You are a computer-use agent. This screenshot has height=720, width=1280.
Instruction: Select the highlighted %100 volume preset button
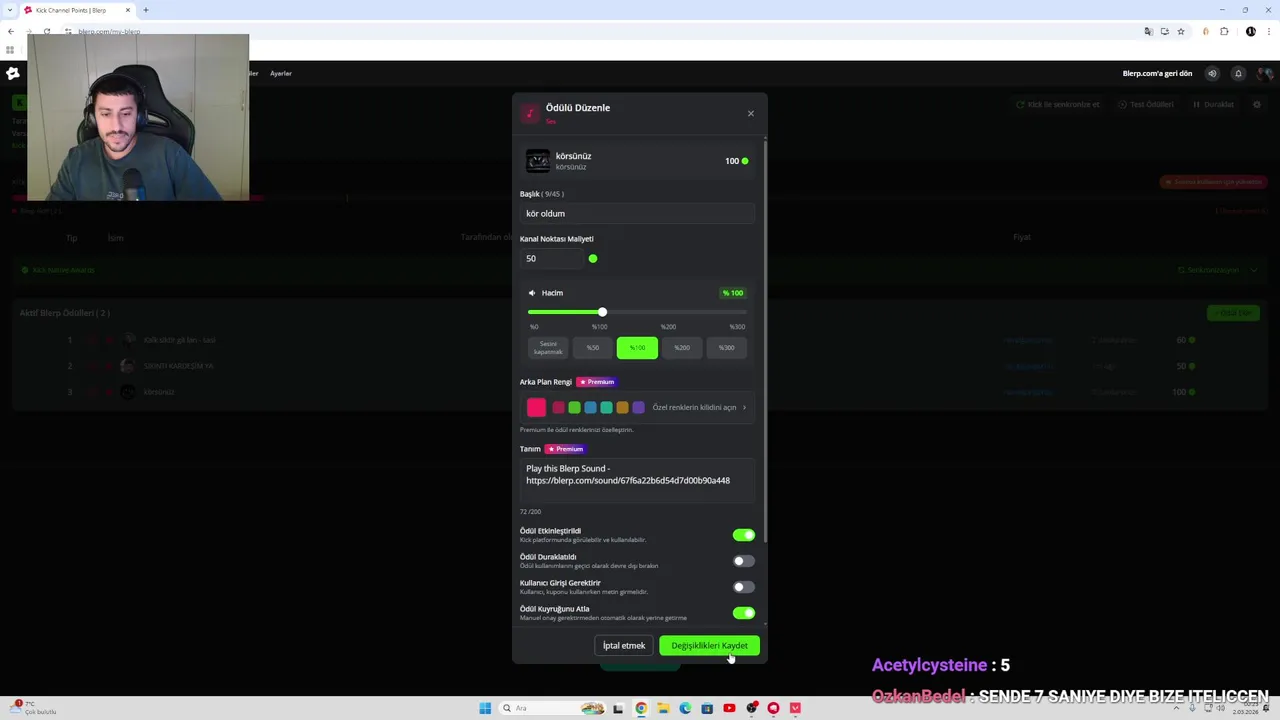coord(637,348)
